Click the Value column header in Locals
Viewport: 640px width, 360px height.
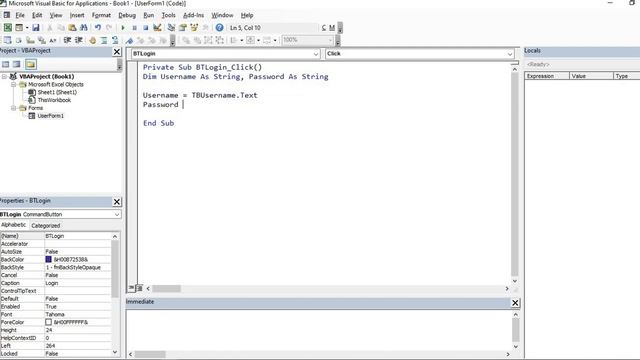(x=591, y=76)
